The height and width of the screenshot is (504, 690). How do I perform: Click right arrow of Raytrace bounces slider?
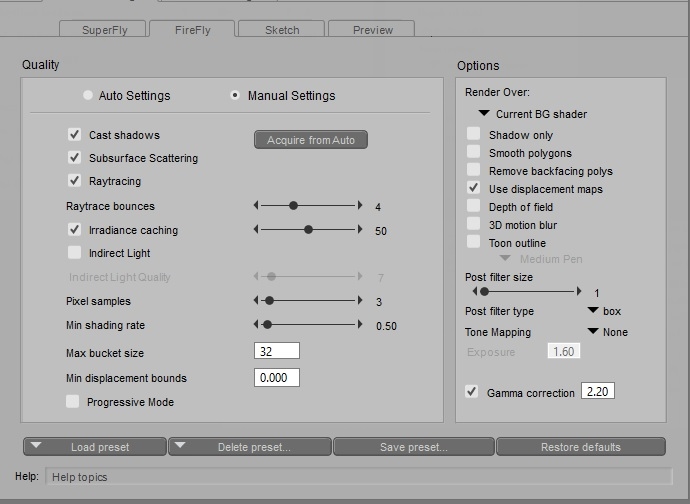359,206
